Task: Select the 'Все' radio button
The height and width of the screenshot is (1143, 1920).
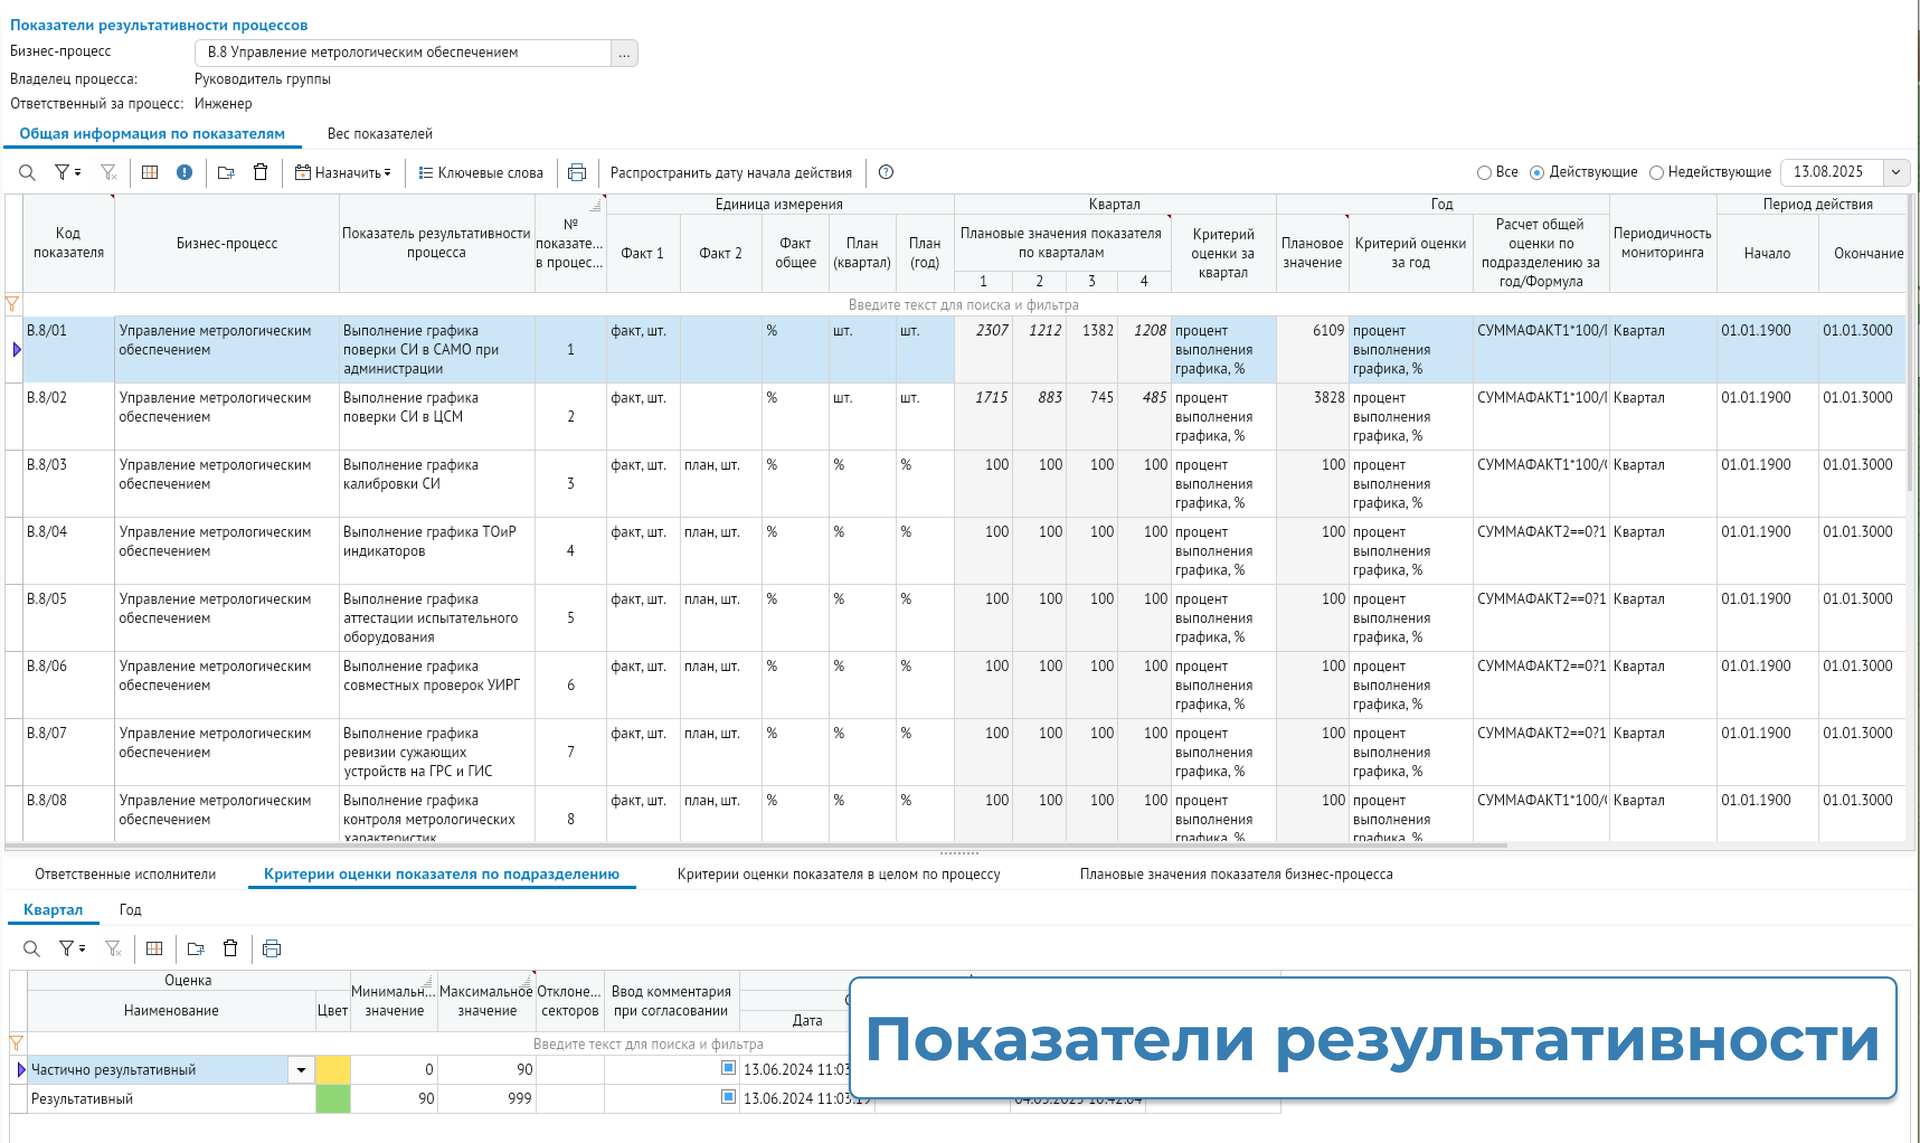Action: tap(1484, 173)
